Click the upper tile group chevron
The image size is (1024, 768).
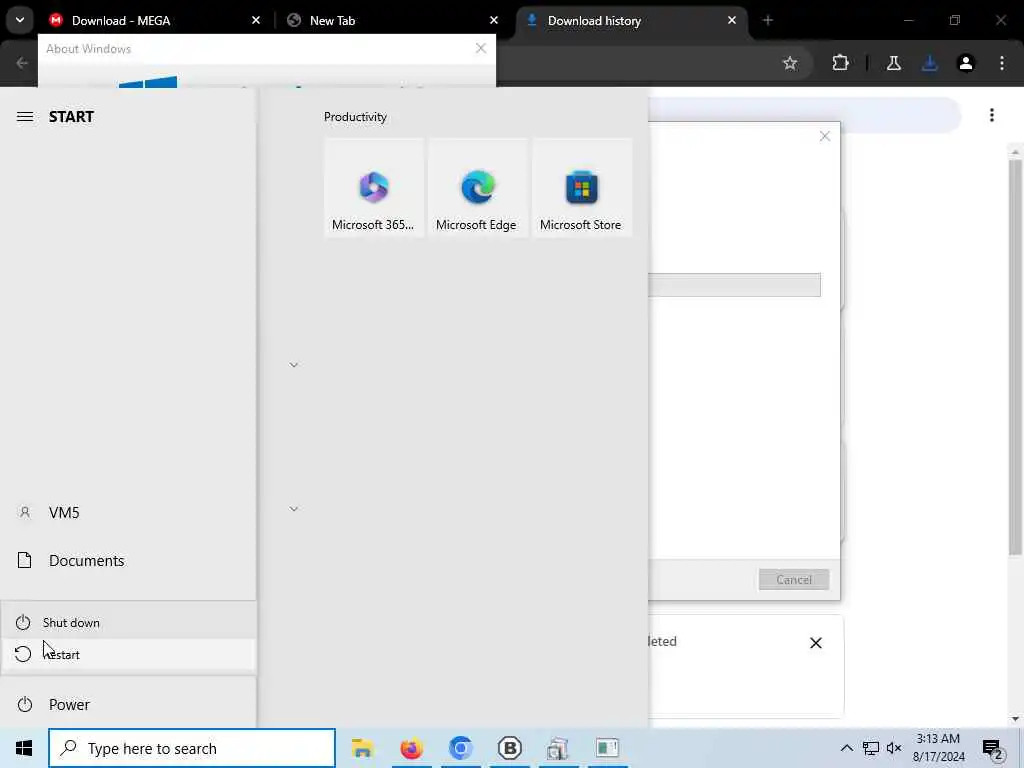[x=294, y=365]
